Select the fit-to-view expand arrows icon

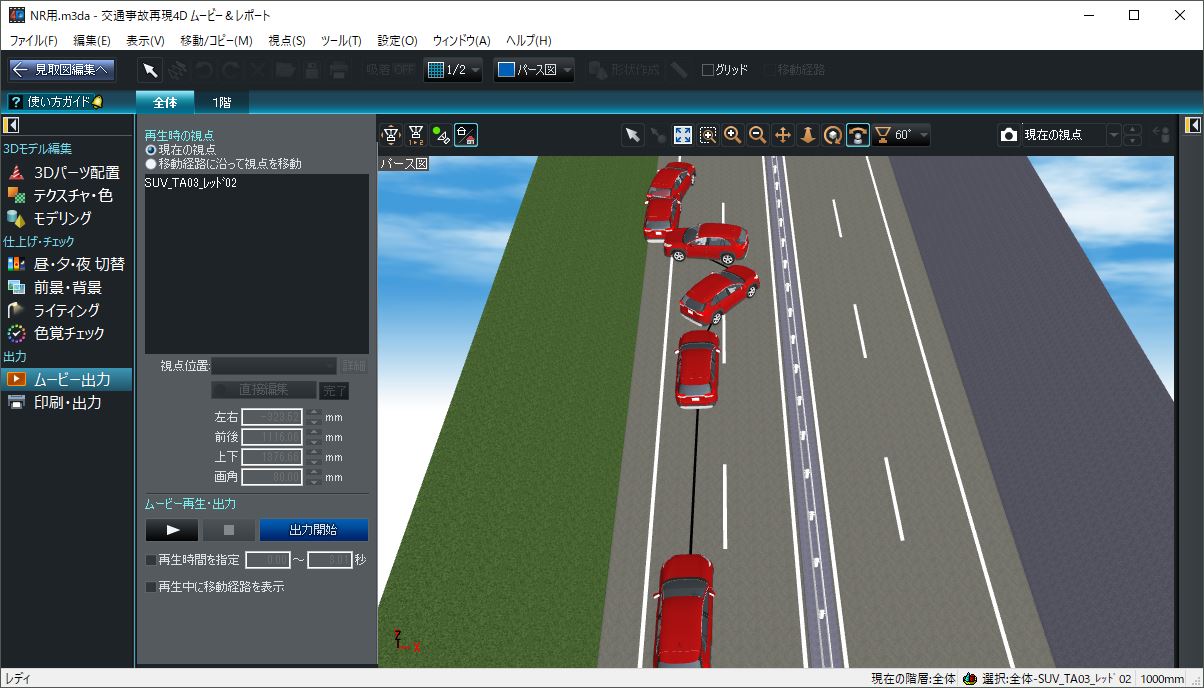[683, 135]
